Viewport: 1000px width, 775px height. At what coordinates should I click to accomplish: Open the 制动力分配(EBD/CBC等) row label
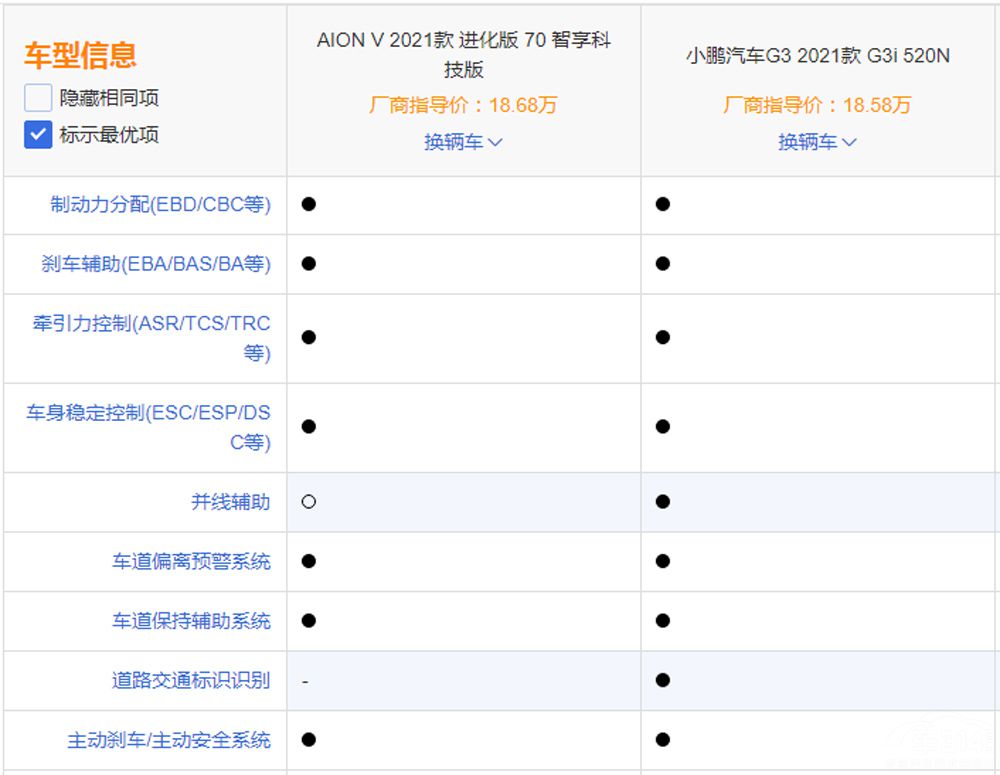coord(161,204)
